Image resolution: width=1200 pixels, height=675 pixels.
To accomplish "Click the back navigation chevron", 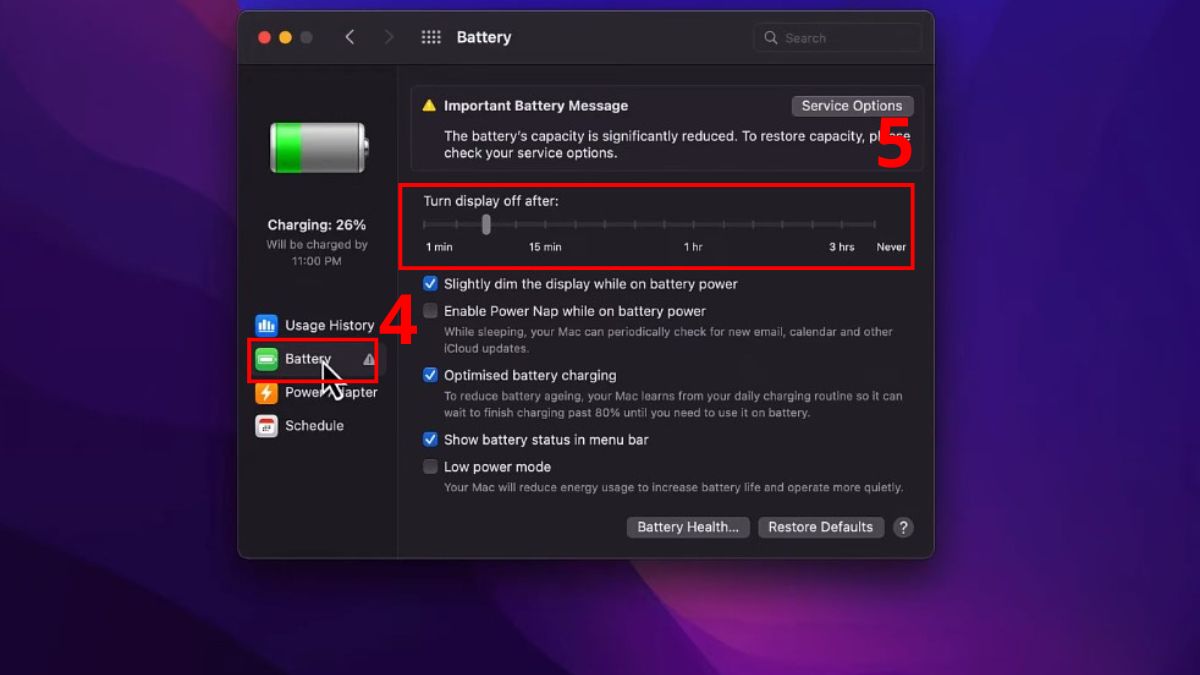I will point(350,36).
